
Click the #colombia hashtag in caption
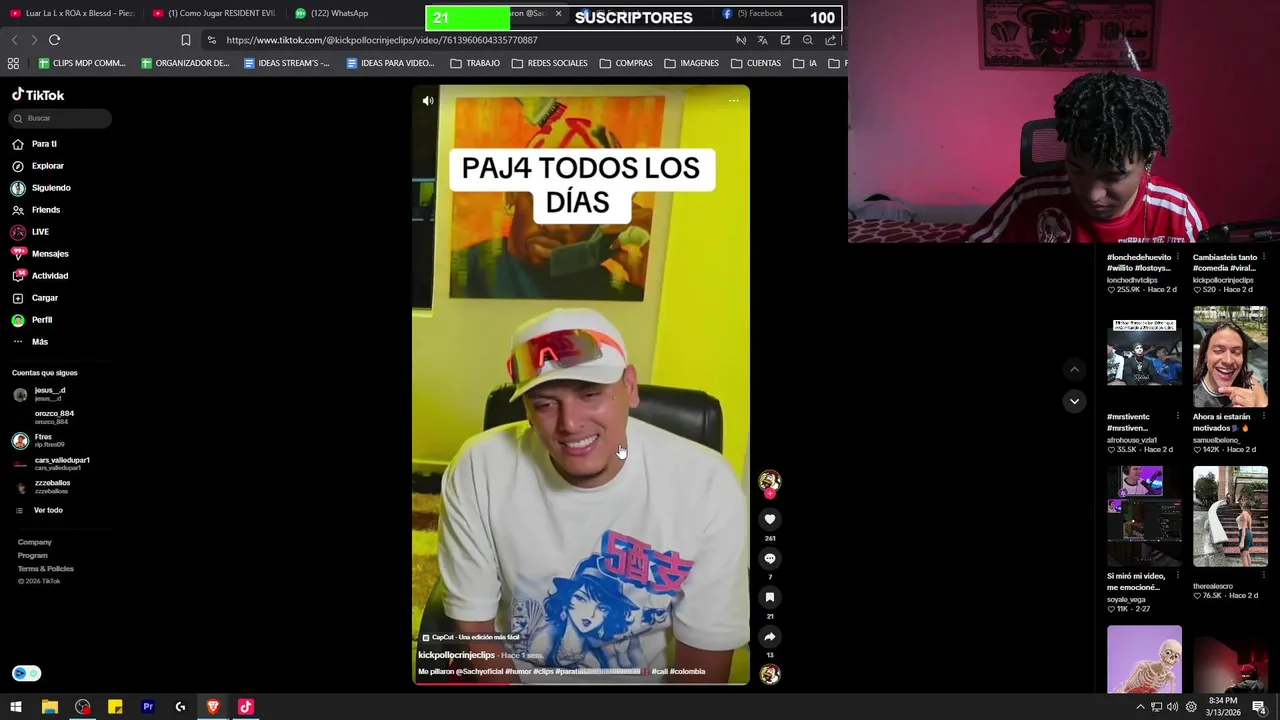(x=688, y=672)
